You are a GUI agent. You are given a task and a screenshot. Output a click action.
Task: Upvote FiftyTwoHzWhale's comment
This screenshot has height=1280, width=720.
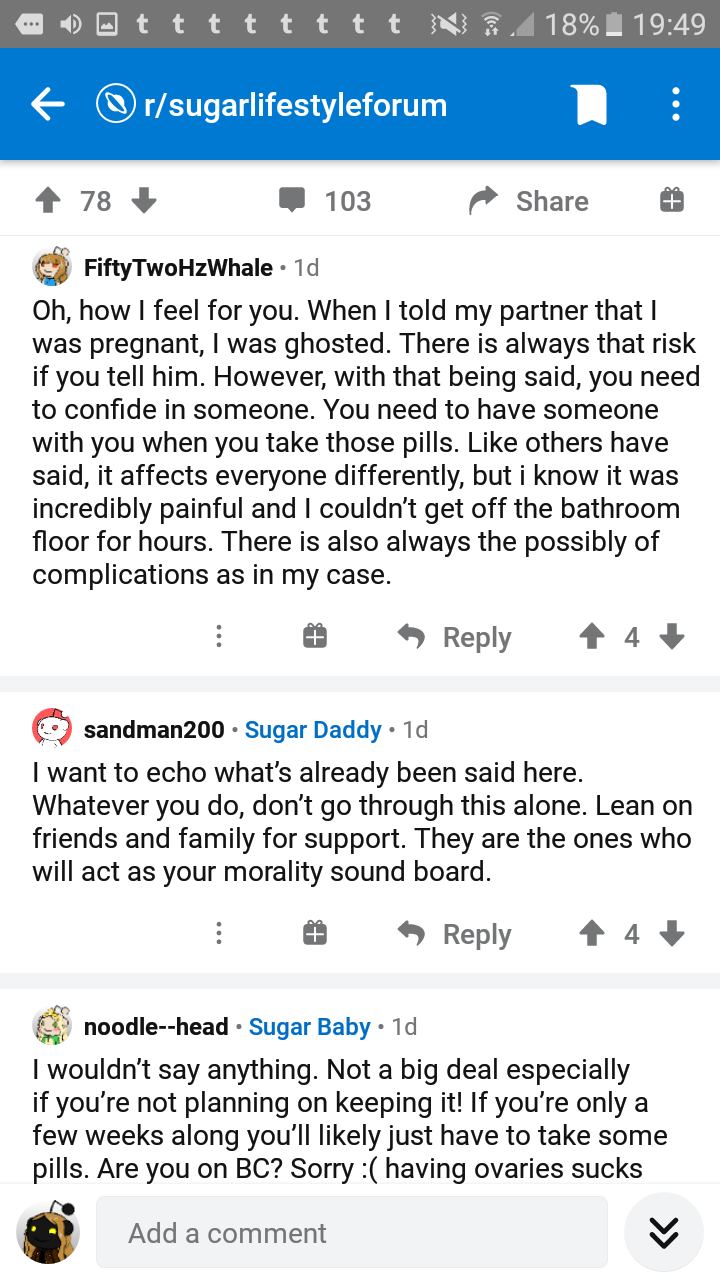coord(591,637)
